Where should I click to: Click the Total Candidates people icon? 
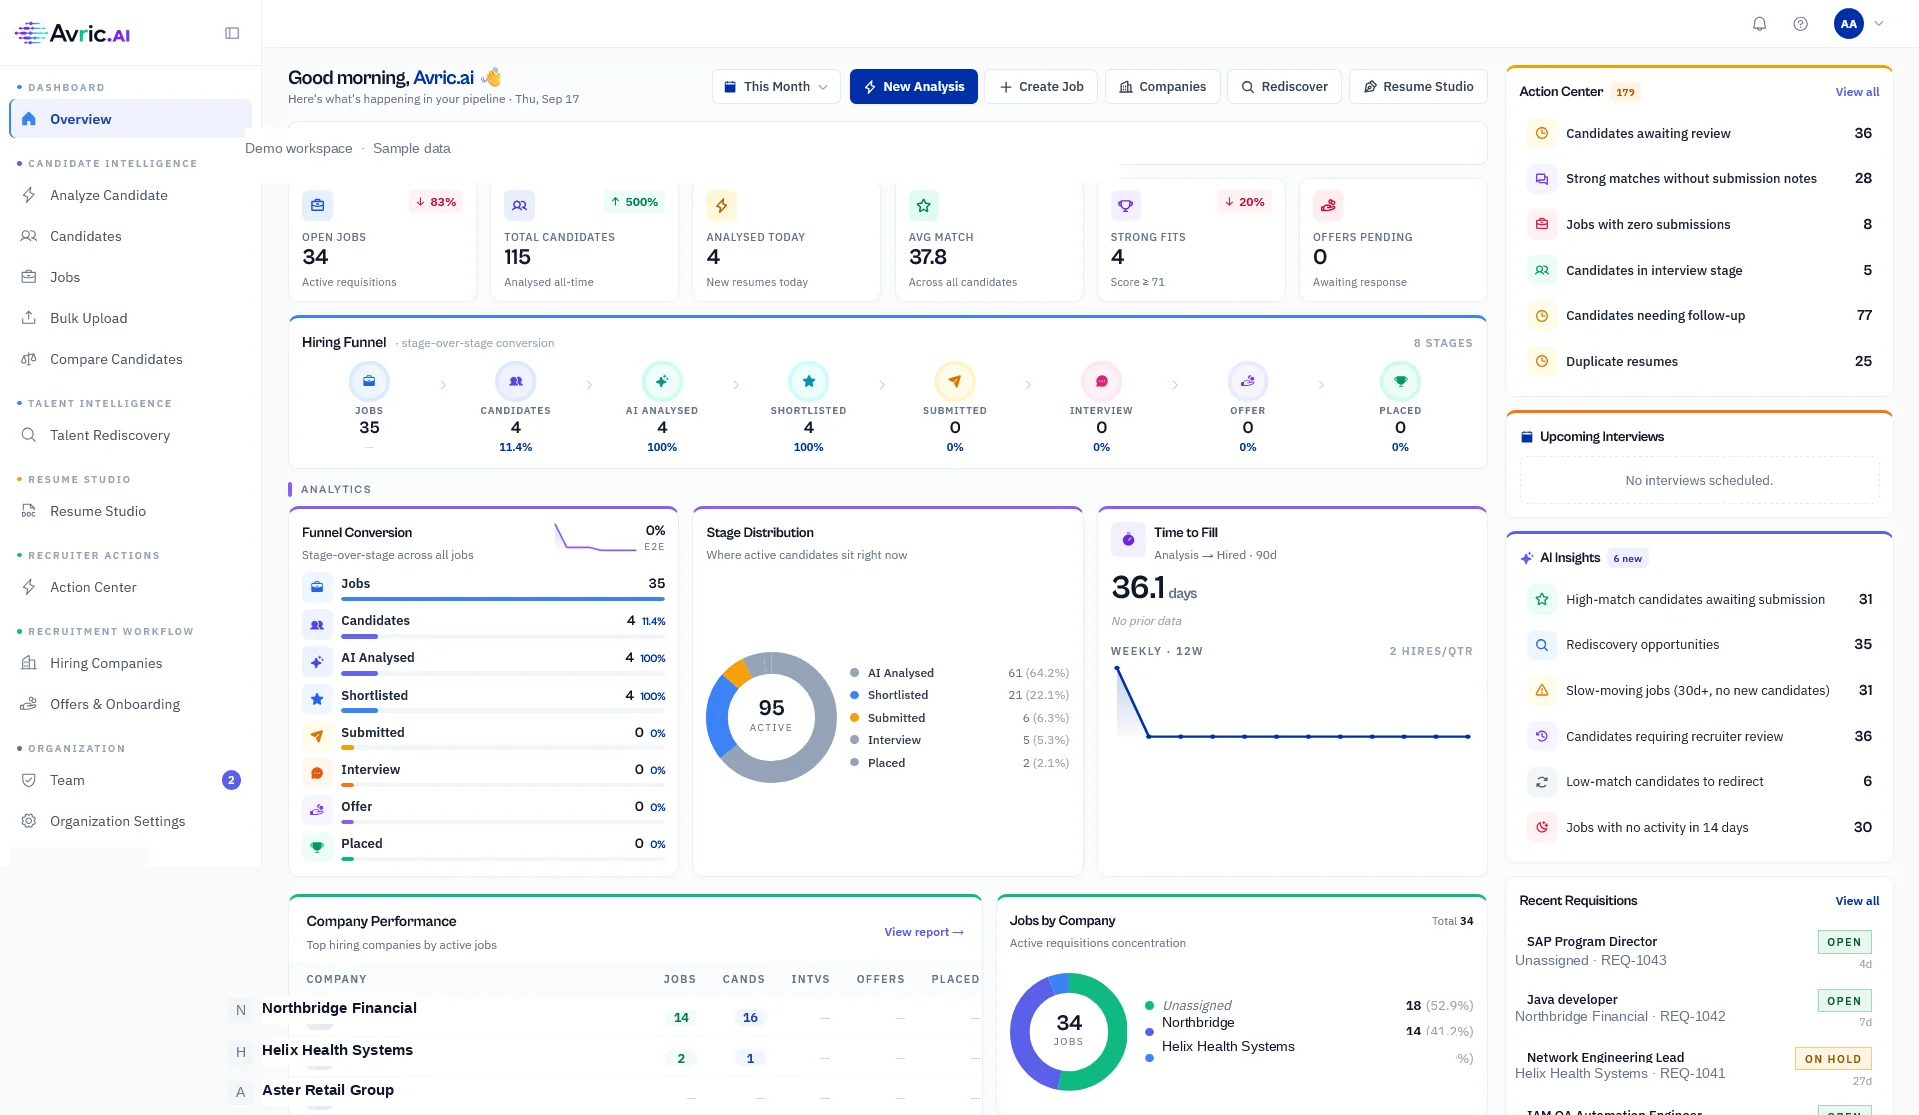tap(519, 205)
